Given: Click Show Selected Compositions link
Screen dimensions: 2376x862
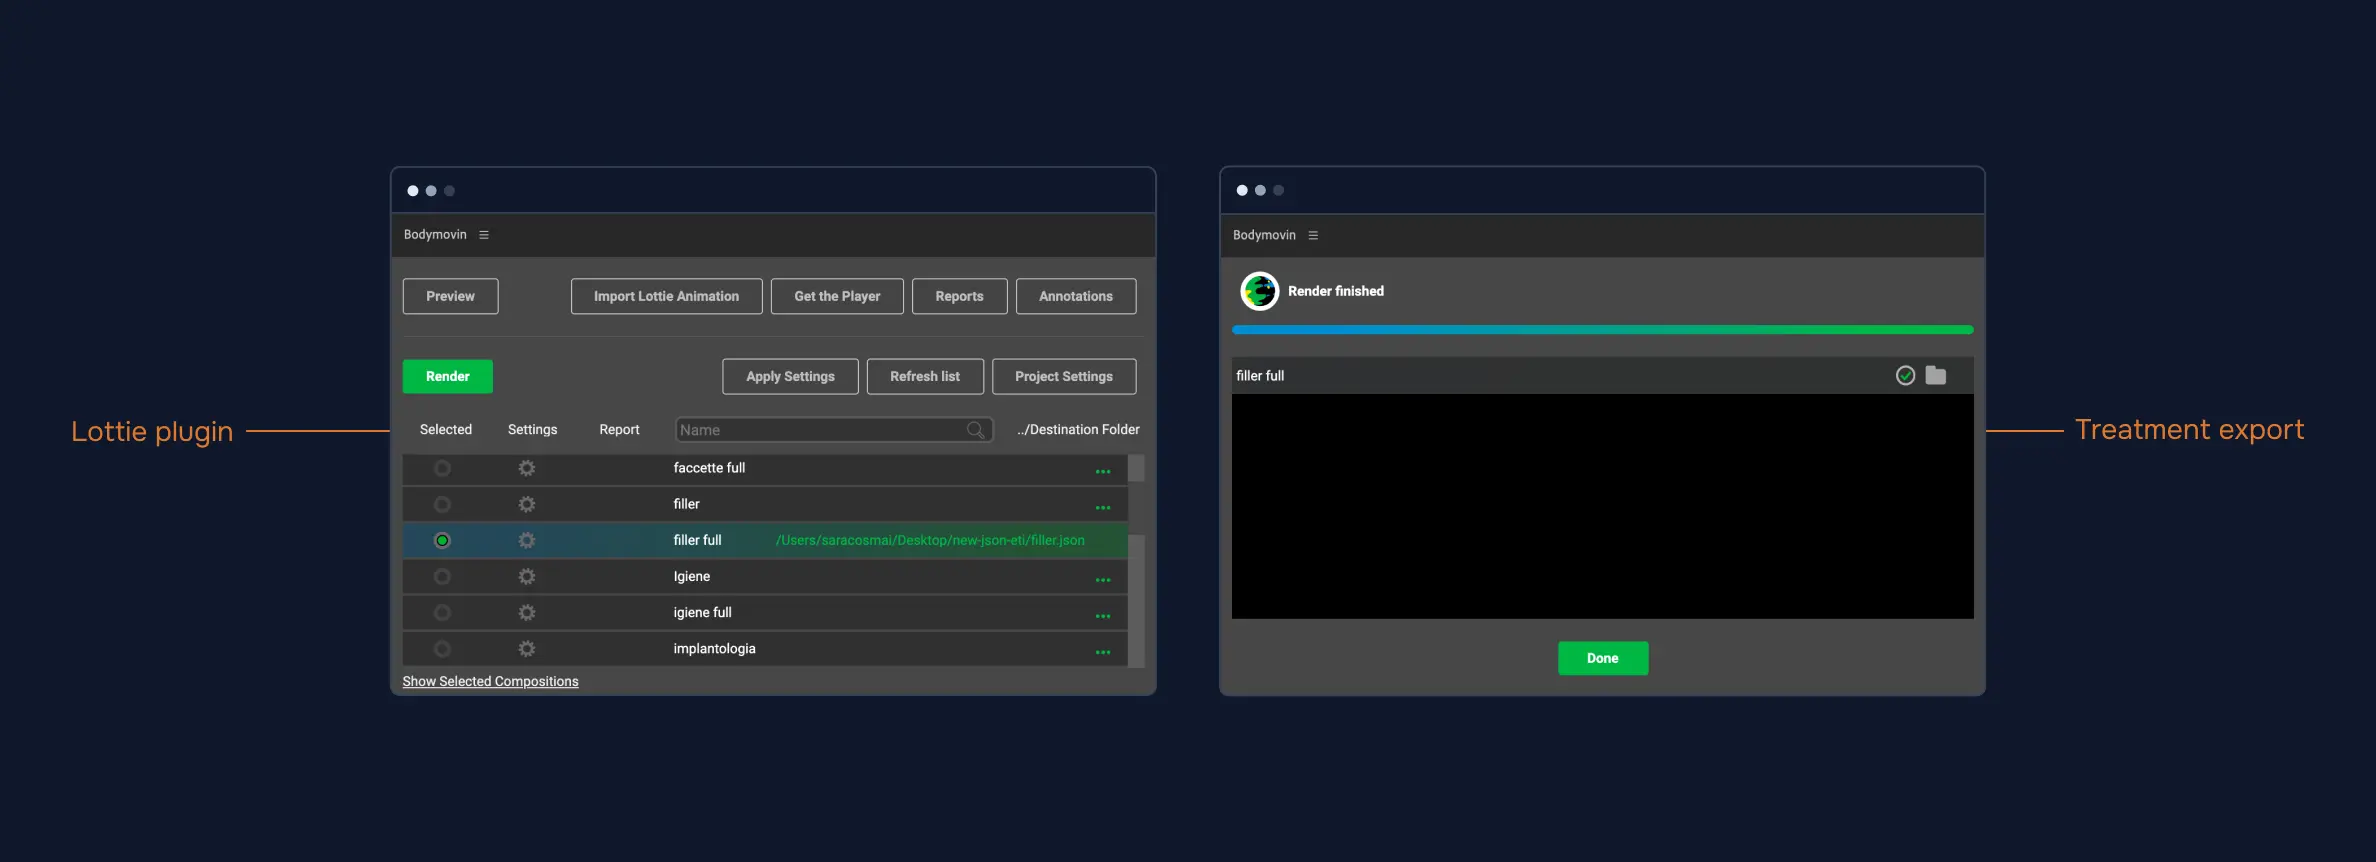Looking at the screenshot, I should (490, 681).
